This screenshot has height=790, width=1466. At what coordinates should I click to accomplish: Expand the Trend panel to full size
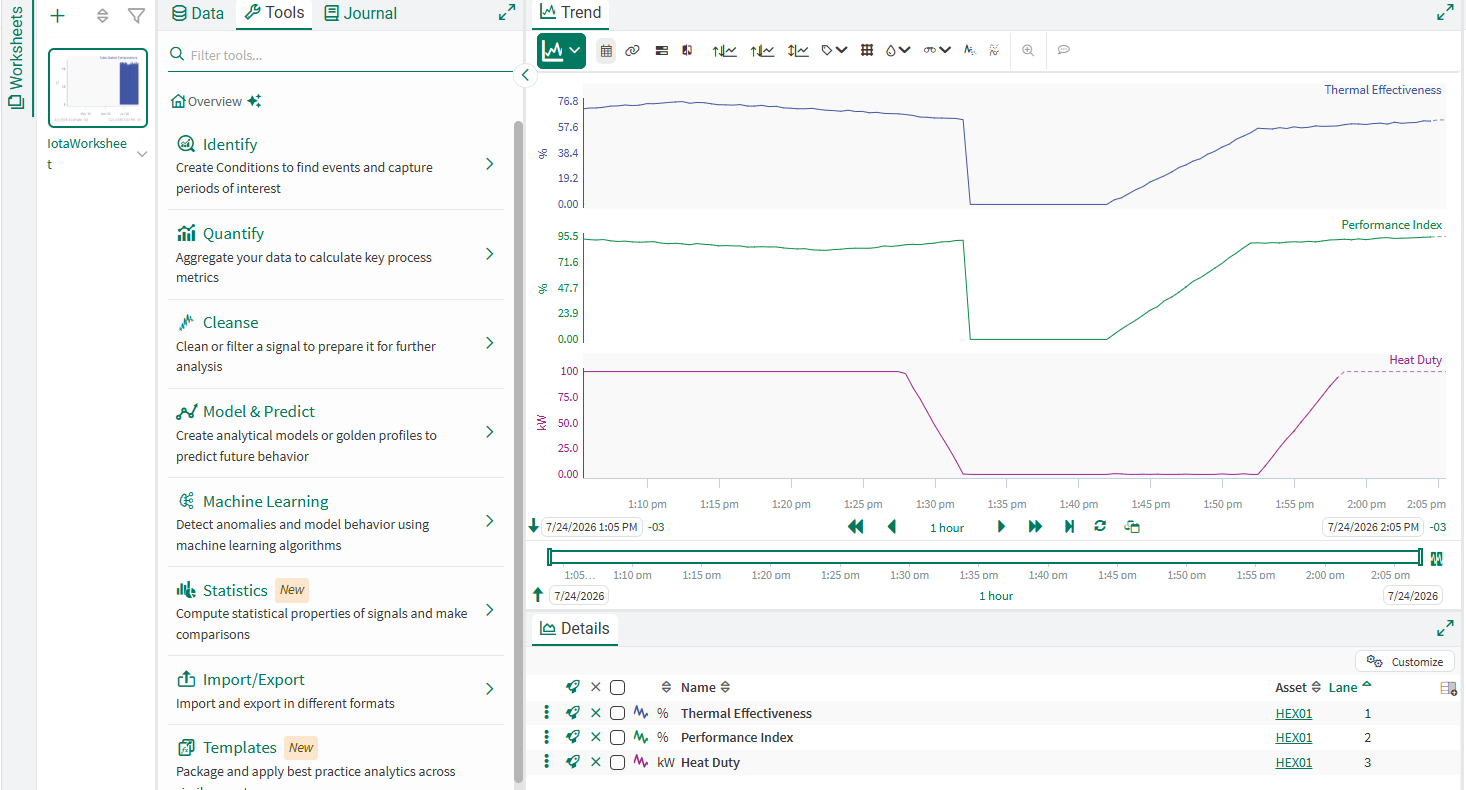[x=1445, y=13]
